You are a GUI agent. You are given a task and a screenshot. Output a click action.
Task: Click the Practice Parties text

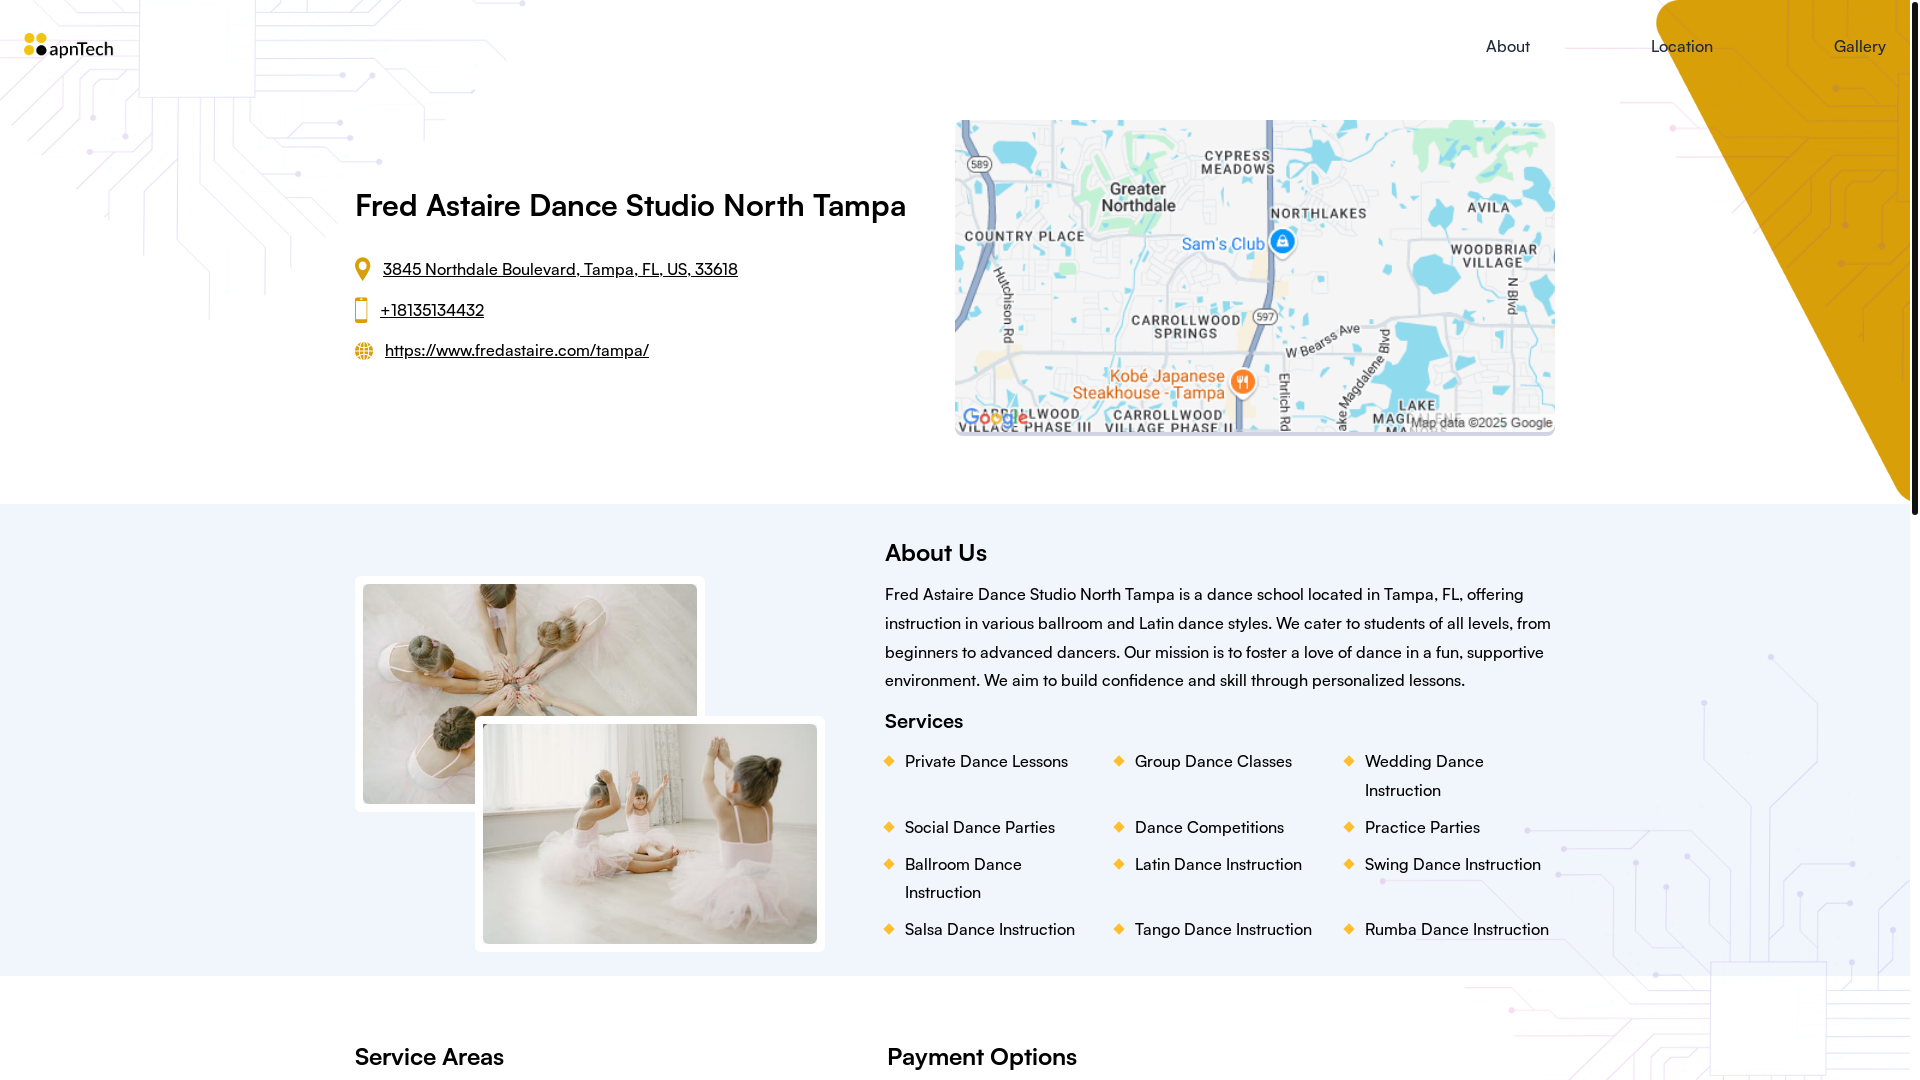(1421, 827)
